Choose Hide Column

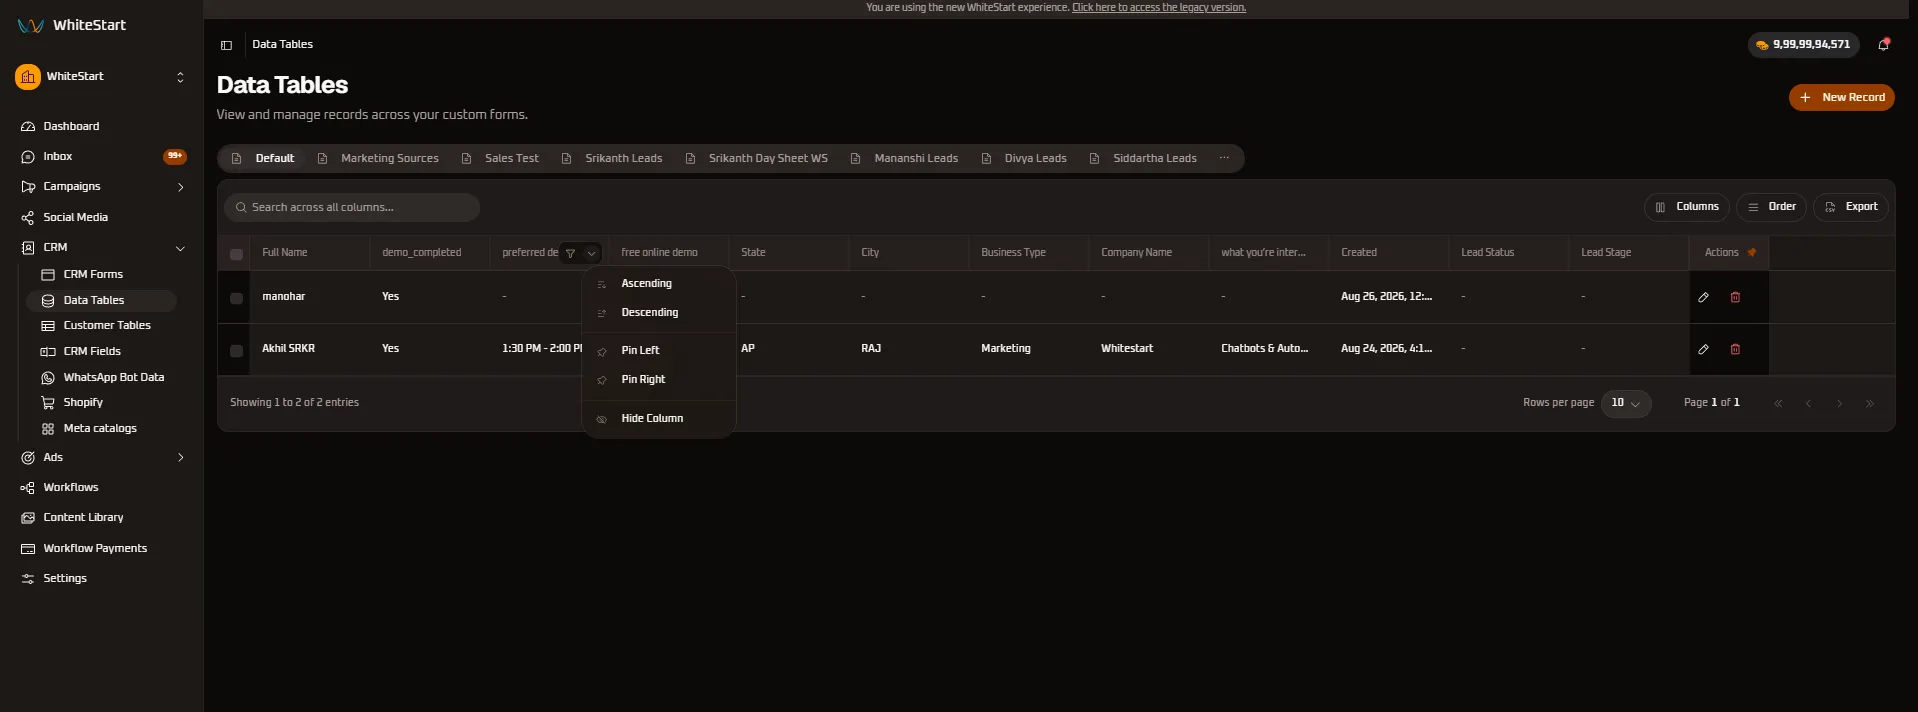[x=659, y=419]
